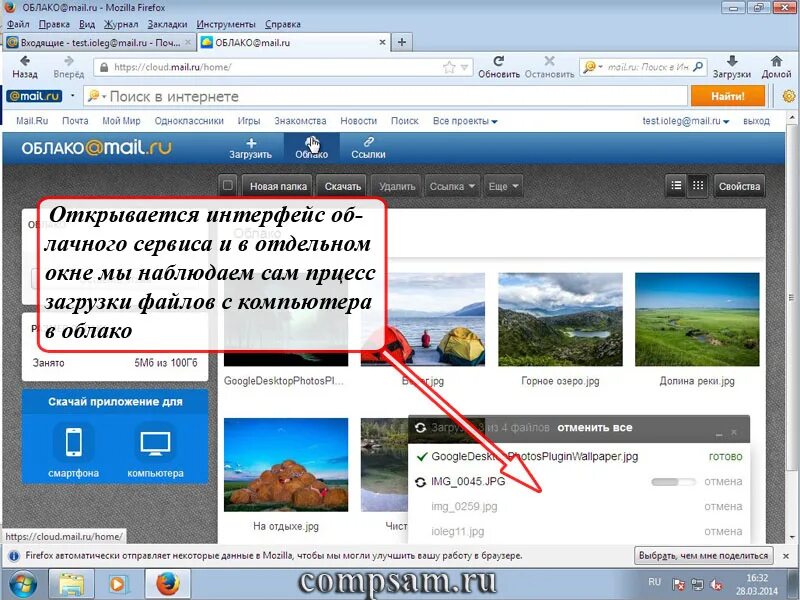
Task: Expand the Все проекты dropdown
Action: tap(465, 121)
